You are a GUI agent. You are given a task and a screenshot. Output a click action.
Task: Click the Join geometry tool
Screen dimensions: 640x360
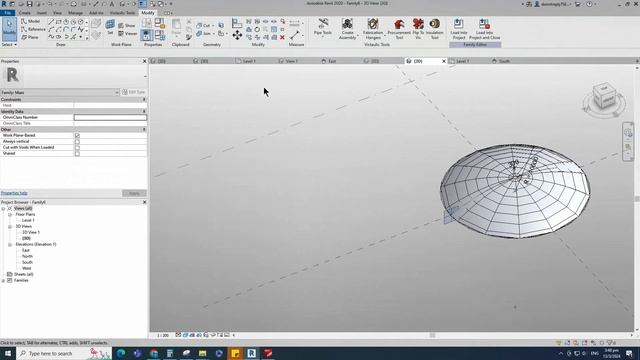205,33
